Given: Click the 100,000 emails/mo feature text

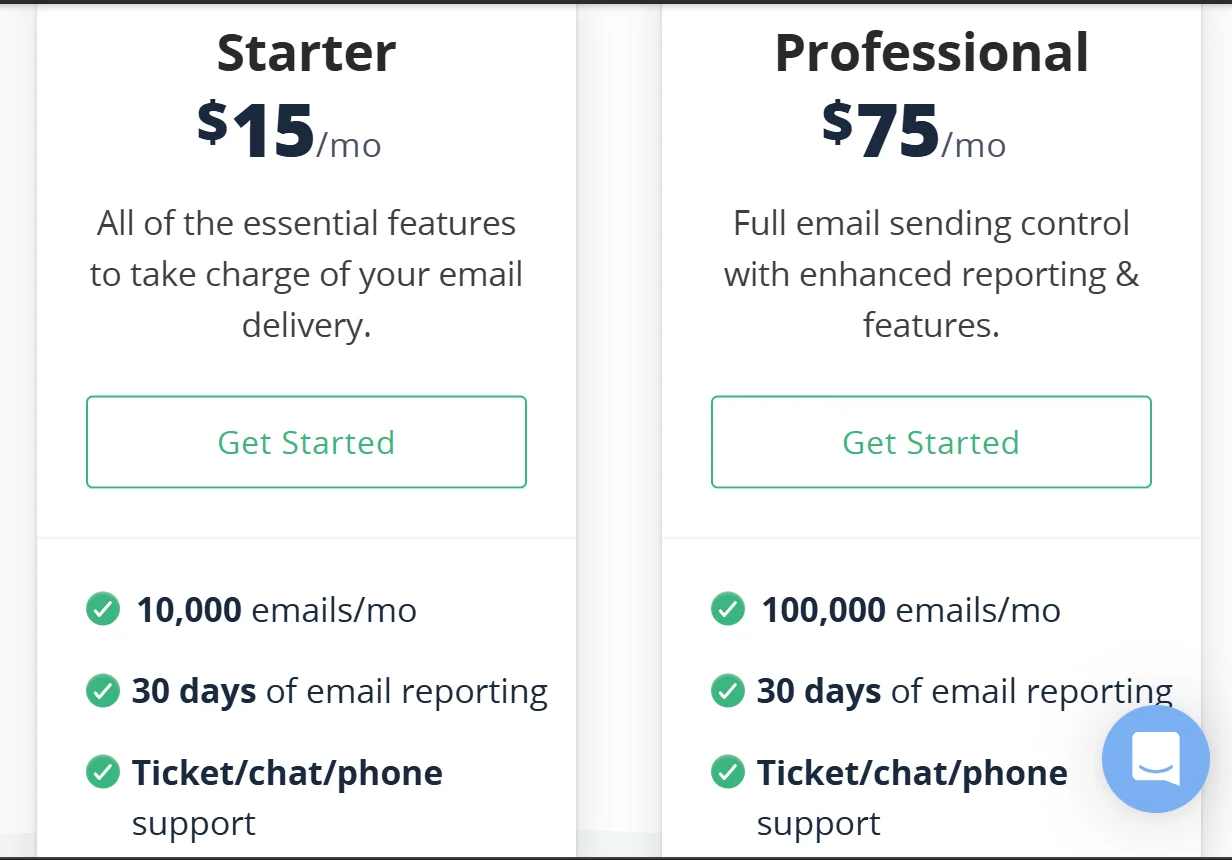Looking at the screenshot, I should pos(911,610).
